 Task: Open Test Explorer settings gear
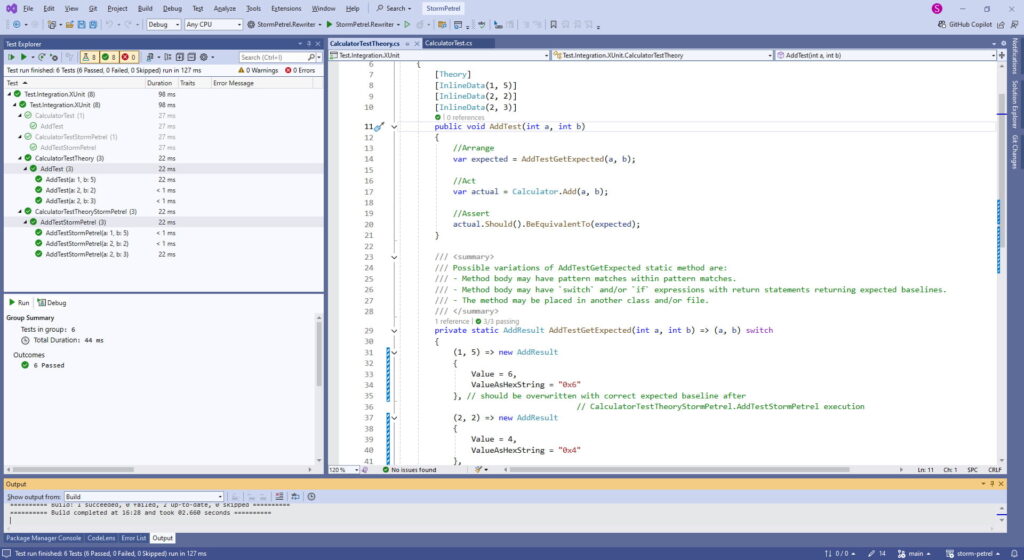[x=202, y=57]
